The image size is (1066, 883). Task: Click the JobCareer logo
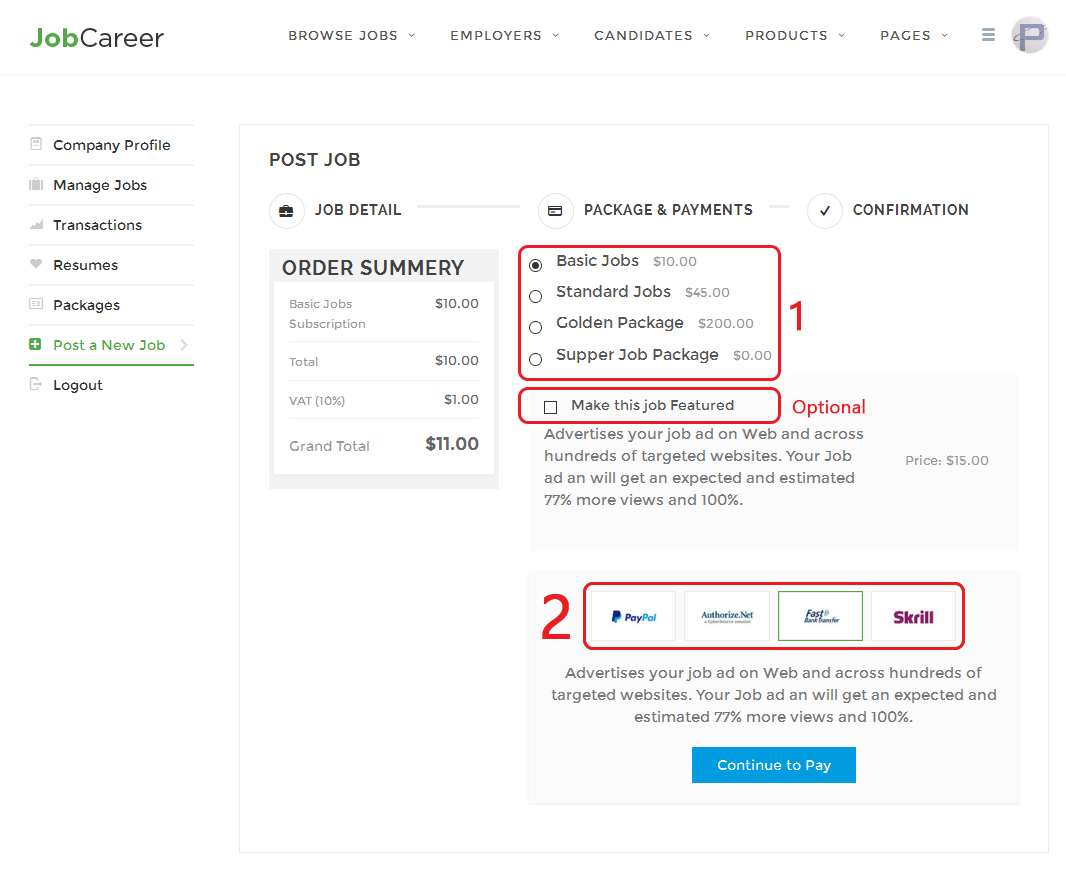(x=97, y=38)
